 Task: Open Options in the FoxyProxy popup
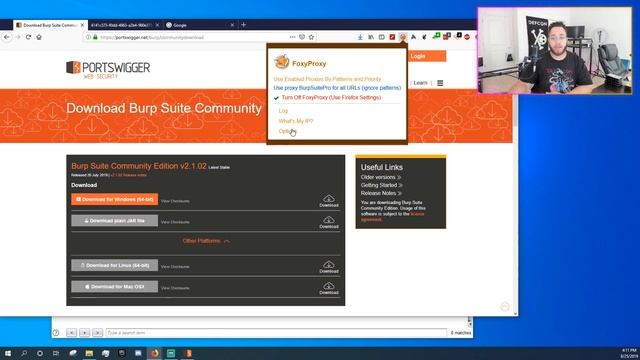[287, 131]
